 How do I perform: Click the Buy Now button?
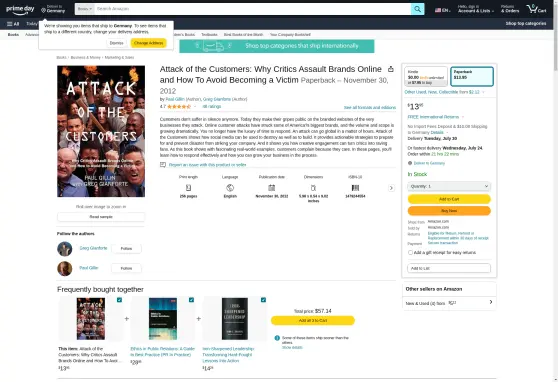click(x=449, y=211)
